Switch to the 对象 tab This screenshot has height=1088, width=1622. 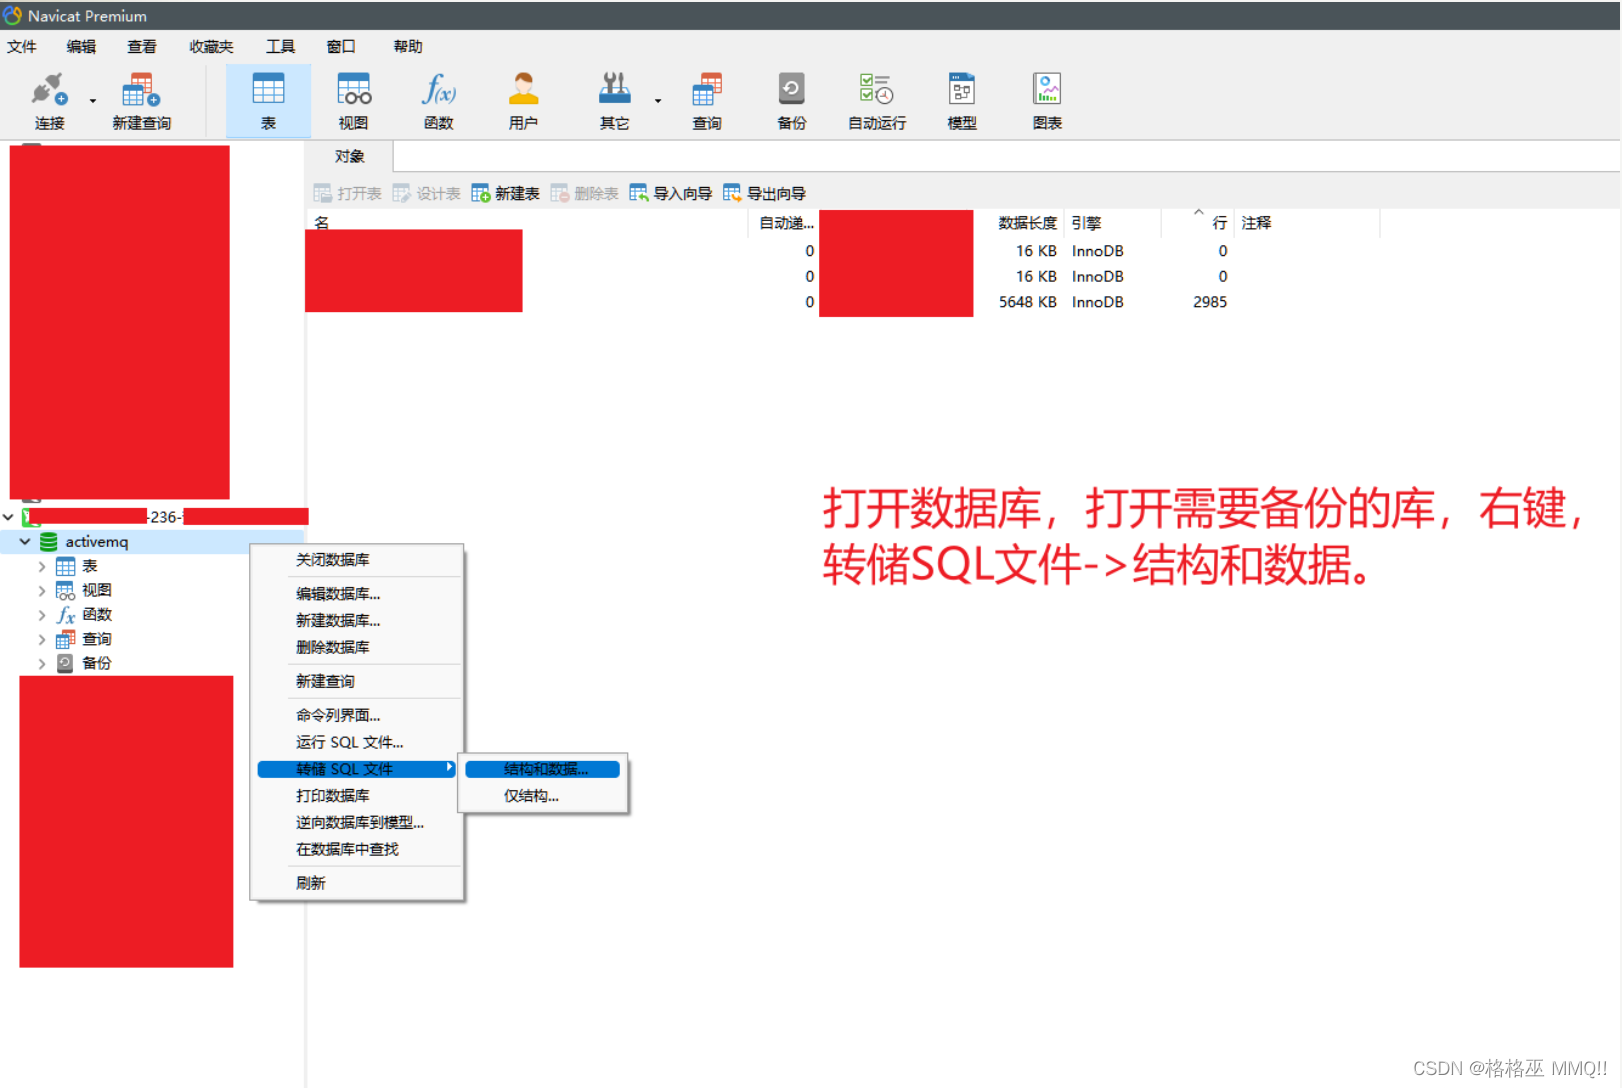[x=349, y=156]
